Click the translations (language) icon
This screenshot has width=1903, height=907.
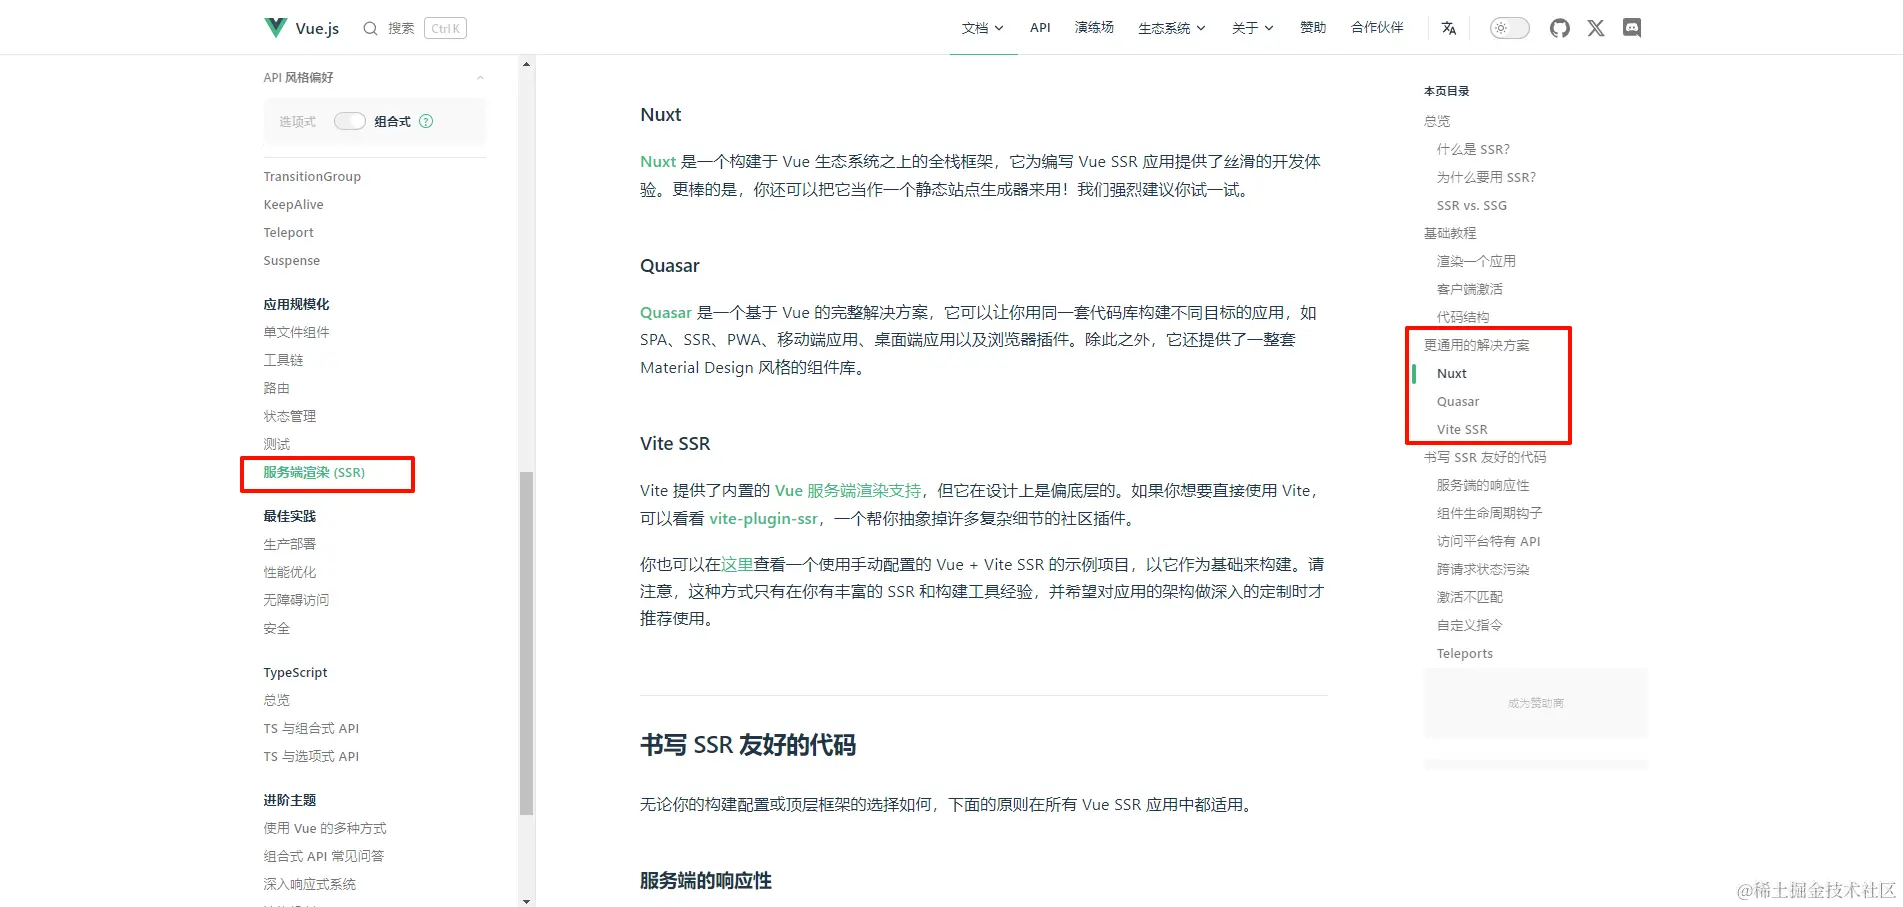coord(1449,28)
